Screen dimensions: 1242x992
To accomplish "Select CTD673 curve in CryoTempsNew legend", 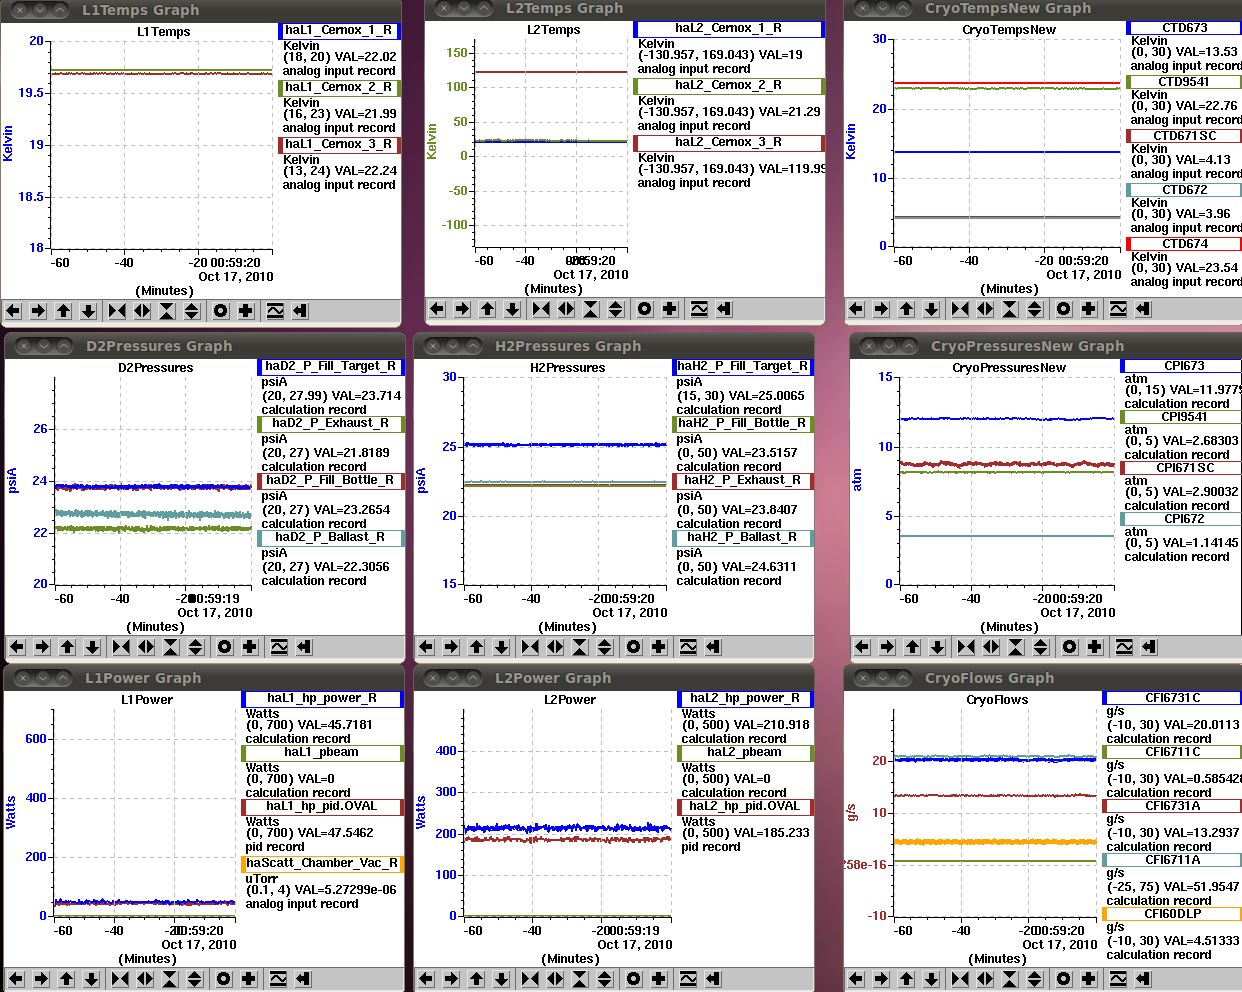I will click(1184, 28).
